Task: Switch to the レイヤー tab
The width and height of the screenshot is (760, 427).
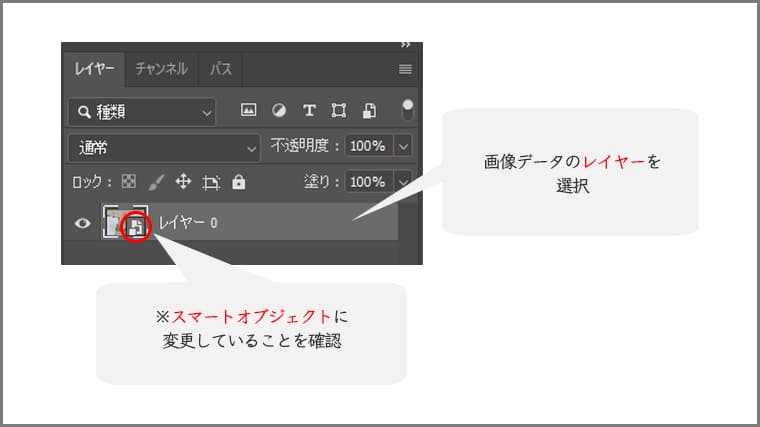Action: click(94, 69)
